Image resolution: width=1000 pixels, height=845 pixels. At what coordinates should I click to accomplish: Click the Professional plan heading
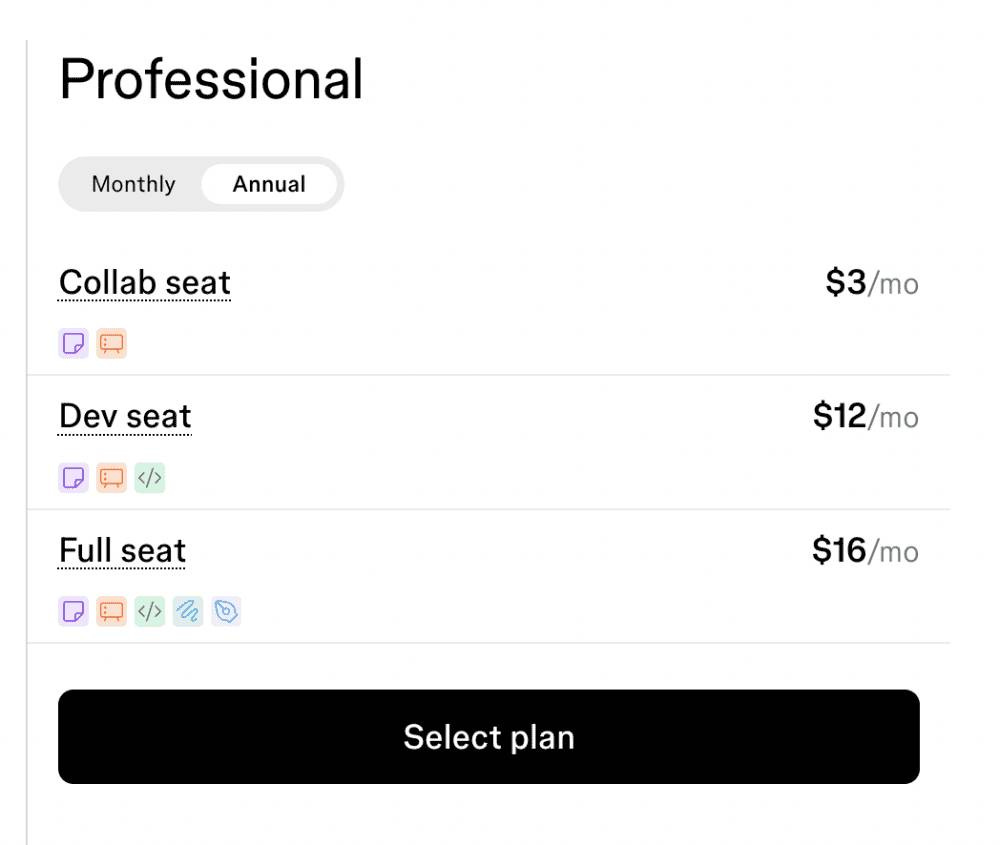tap(211, 79)
